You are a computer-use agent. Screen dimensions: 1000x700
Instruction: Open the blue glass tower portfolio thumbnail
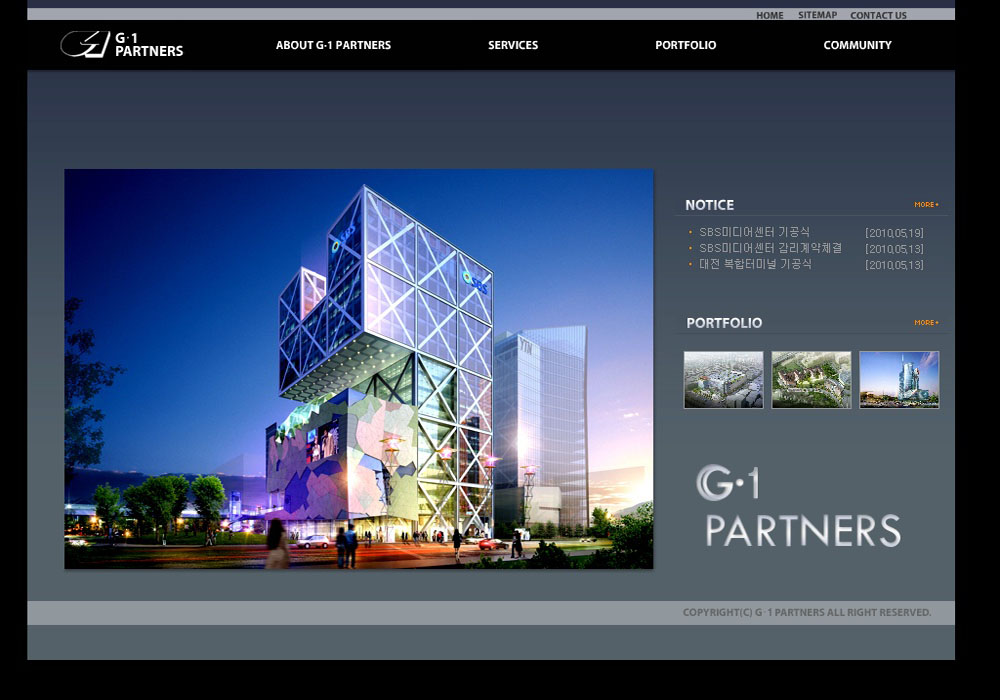(x=899, y=380)
